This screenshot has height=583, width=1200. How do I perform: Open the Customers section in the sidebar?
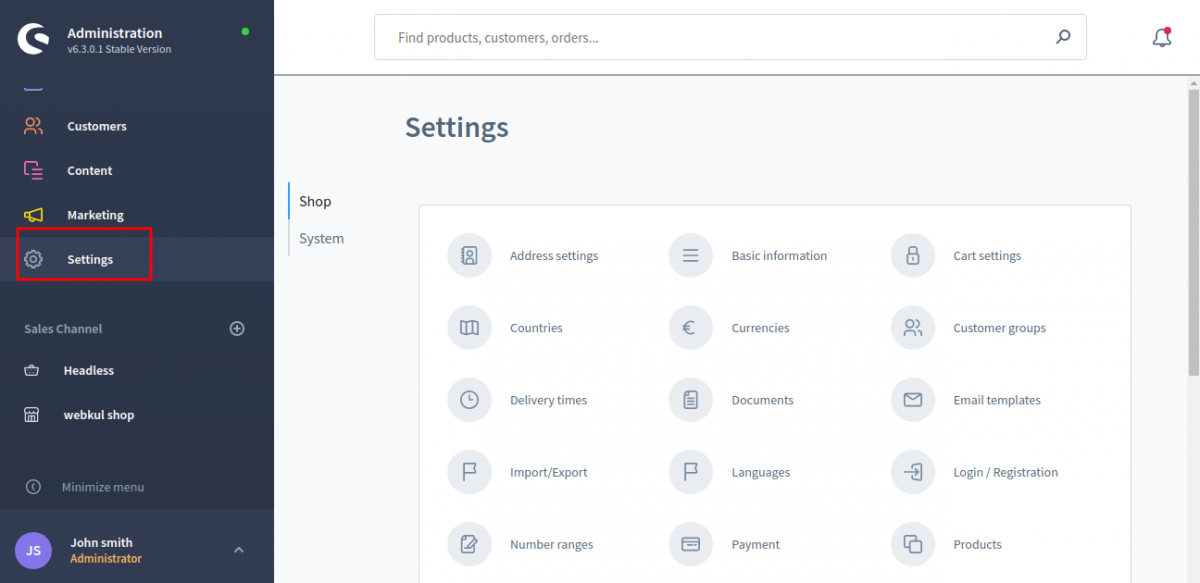click(96, 126)
